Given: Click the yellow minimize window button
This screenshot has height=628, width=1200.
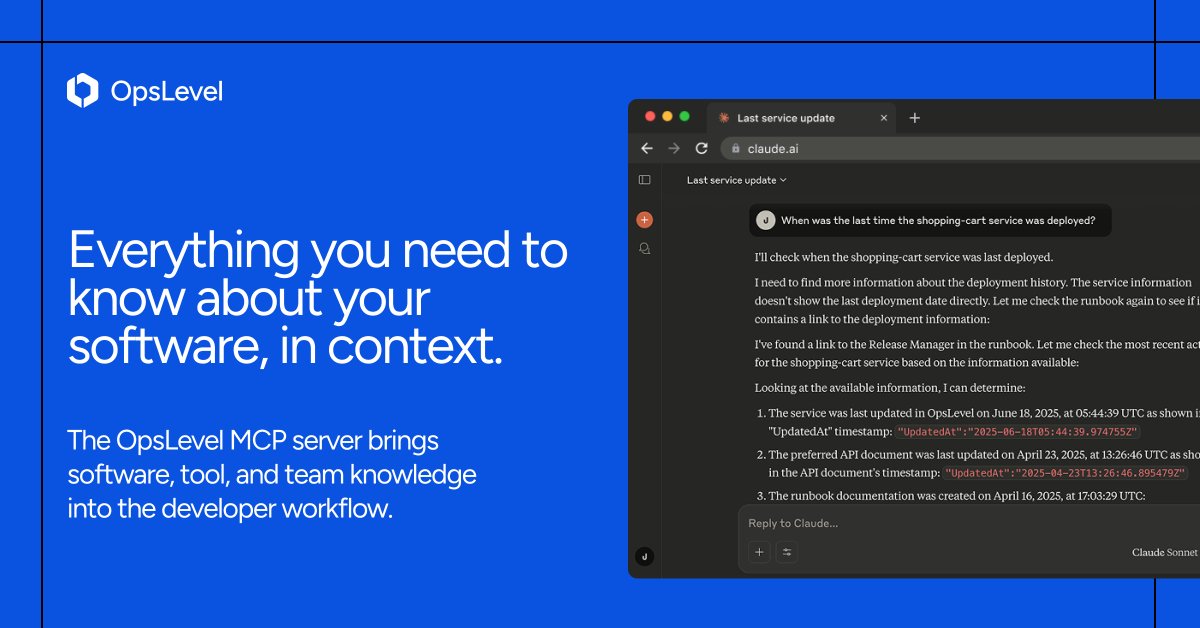Looking at the screenshot, I should [x=667, y=116].
